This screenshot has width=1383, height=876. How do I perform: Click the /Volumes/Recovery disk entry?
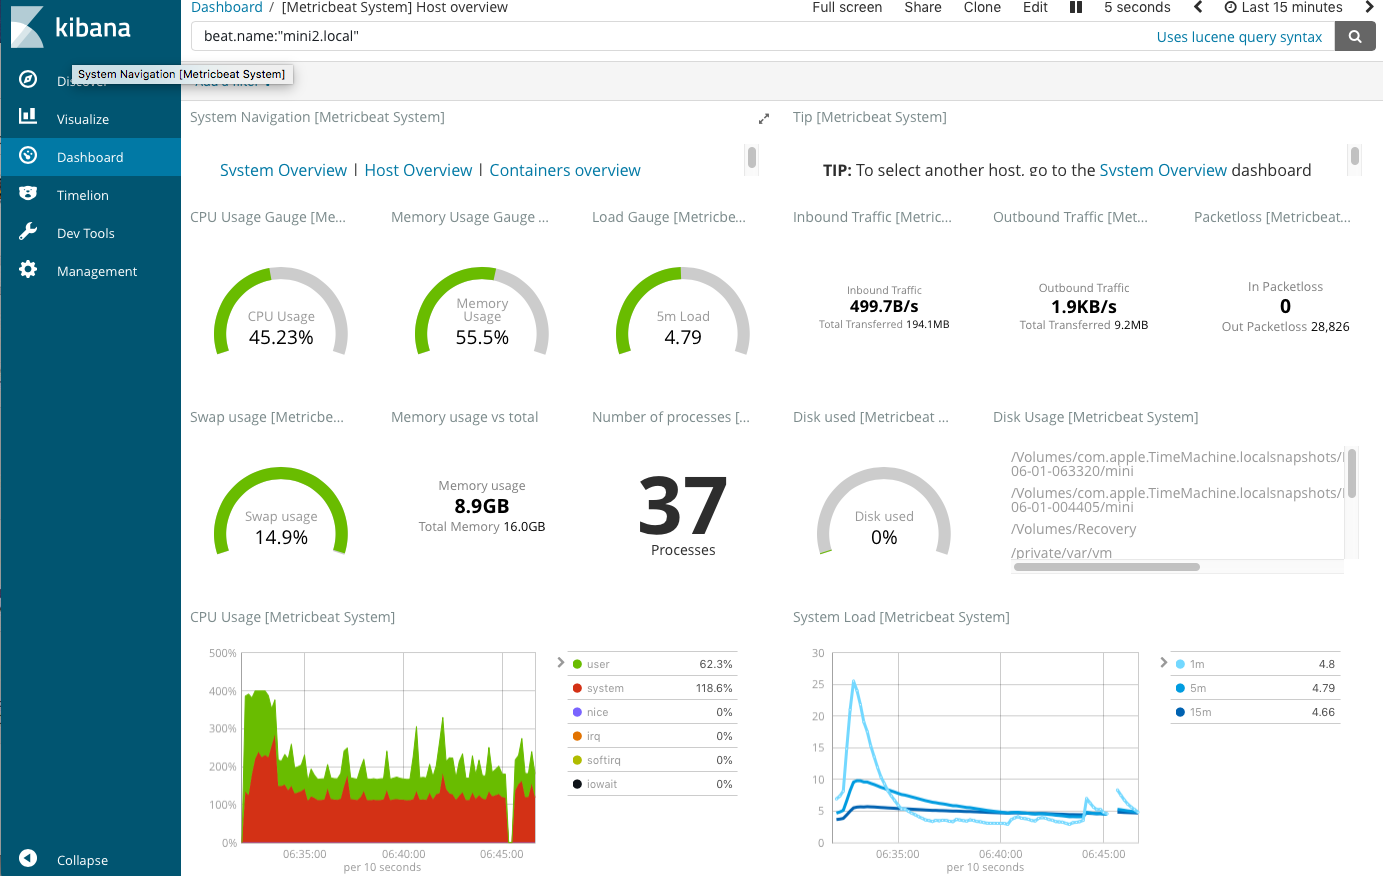tap(1073, 529)
